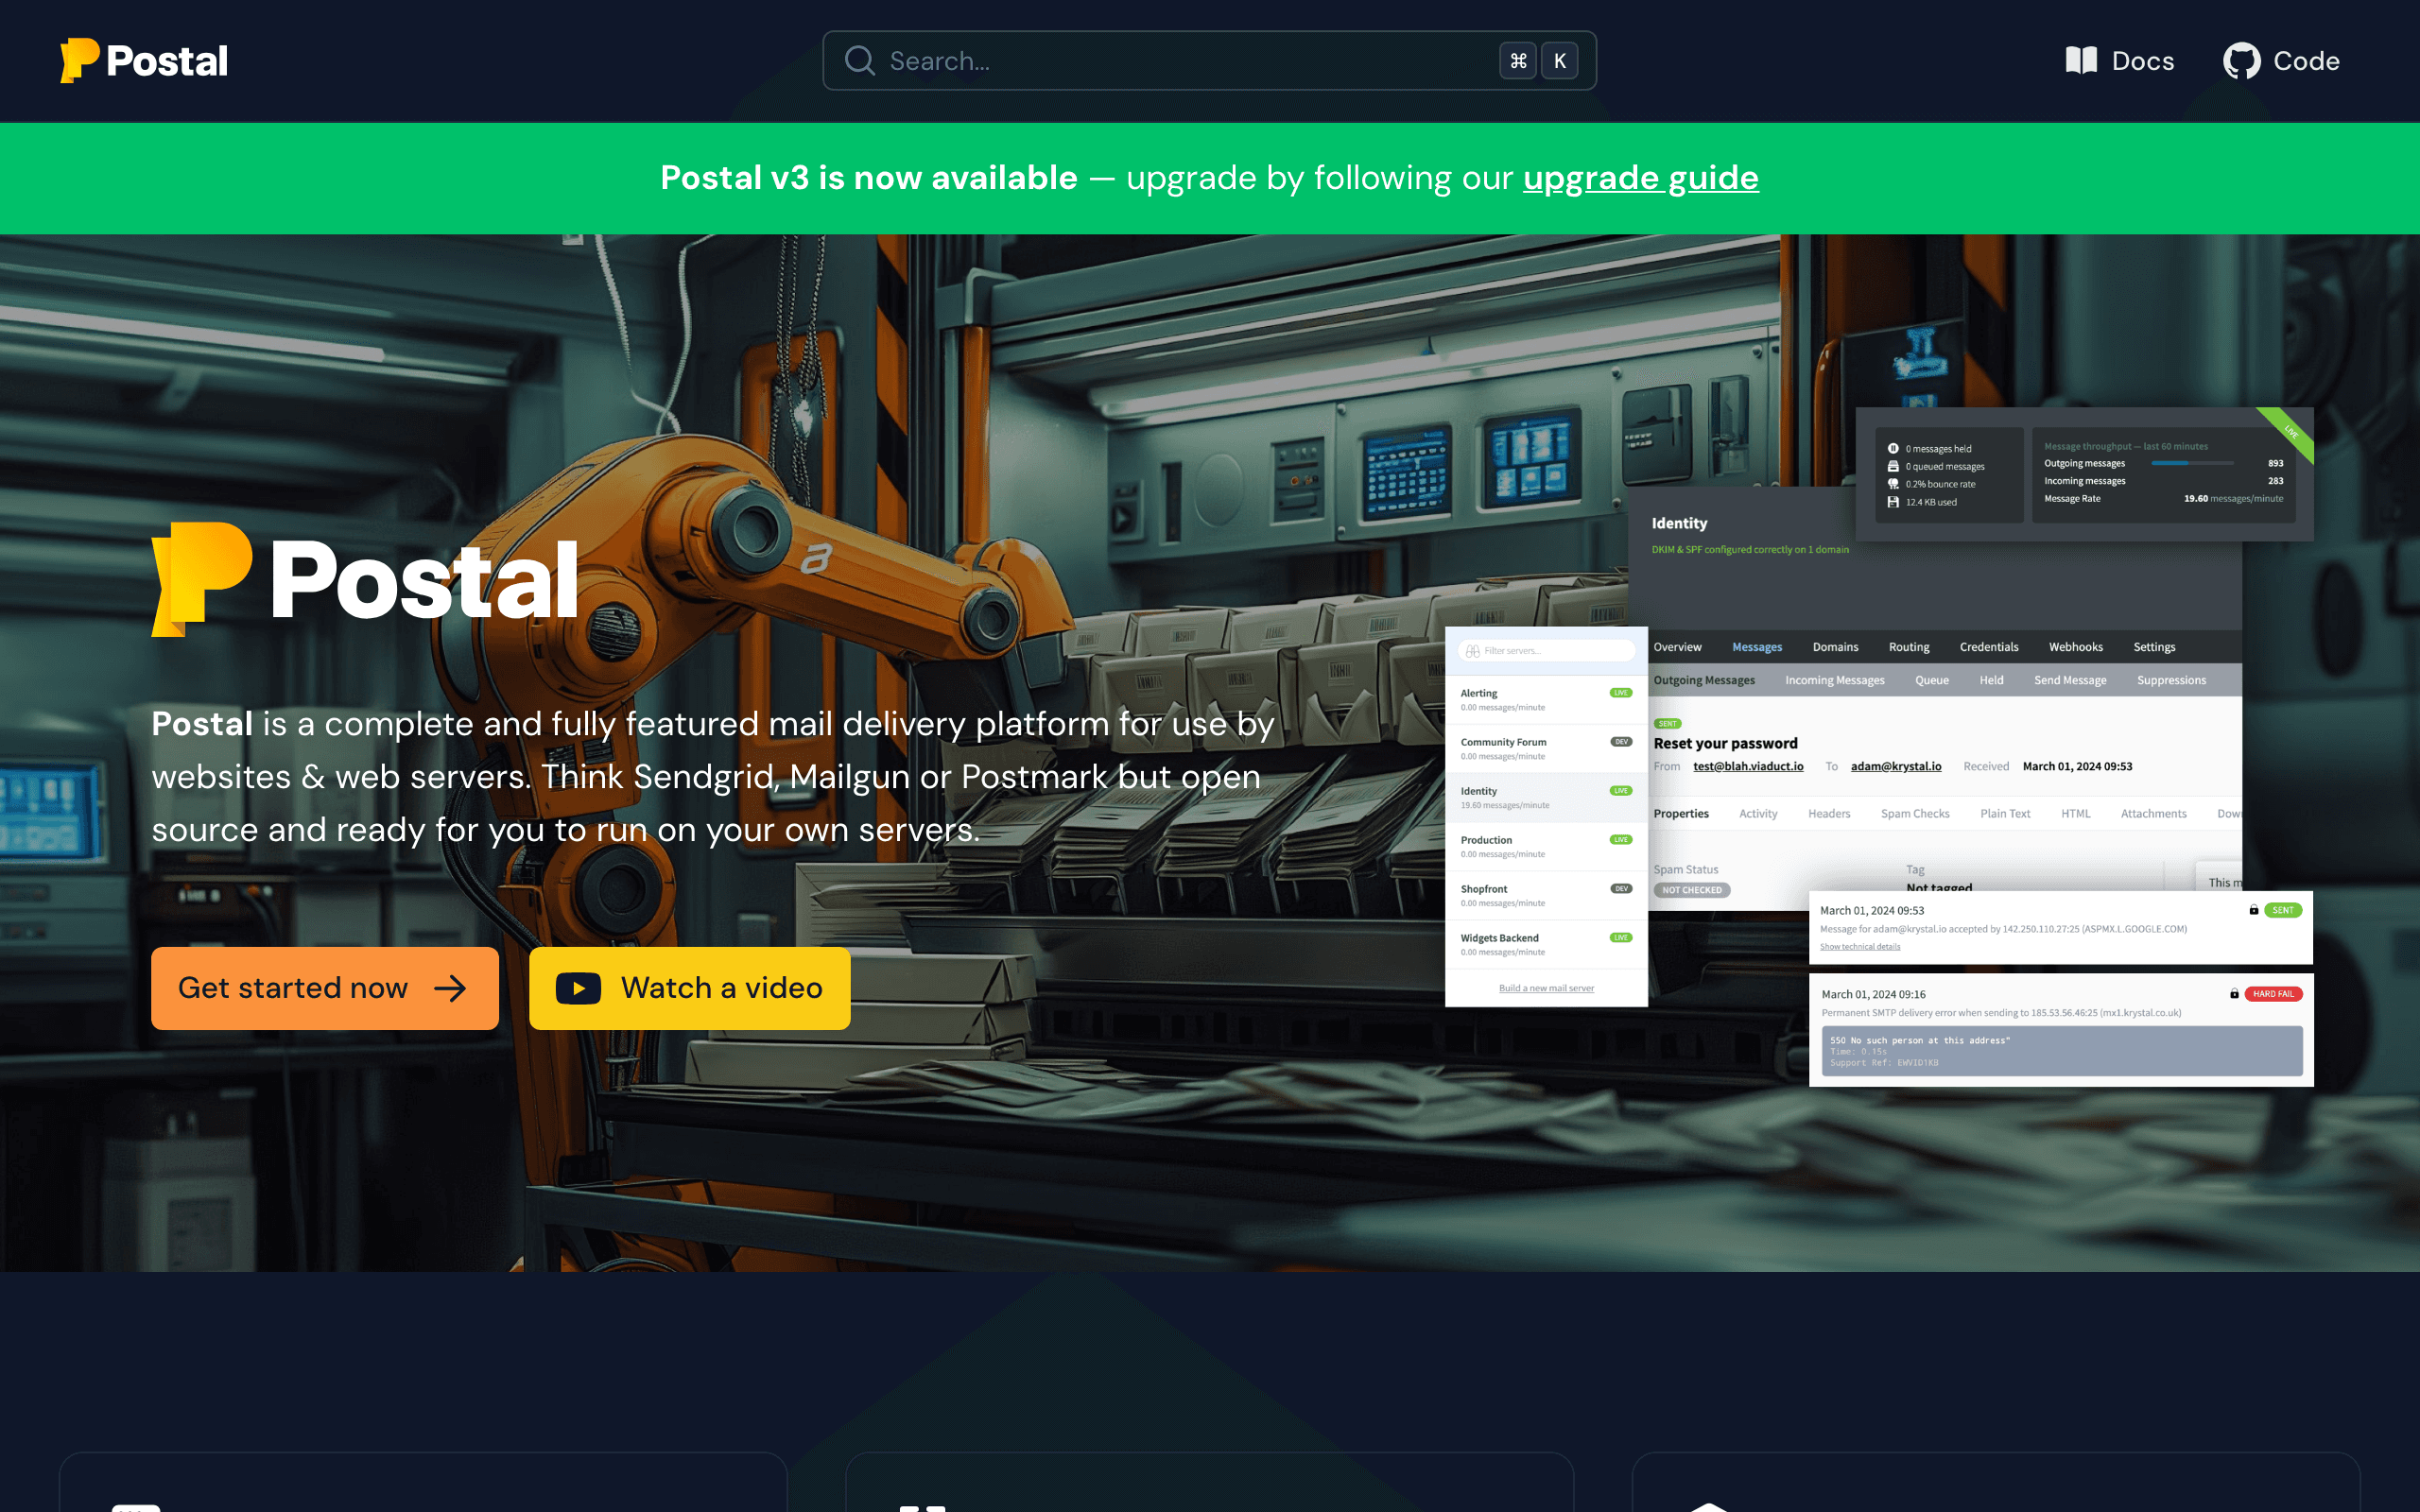The height and width of the screenshot is (1512, 2420).
Task: Click the padlock toggle on the SENT message
Action: (x=2254, y=910)
